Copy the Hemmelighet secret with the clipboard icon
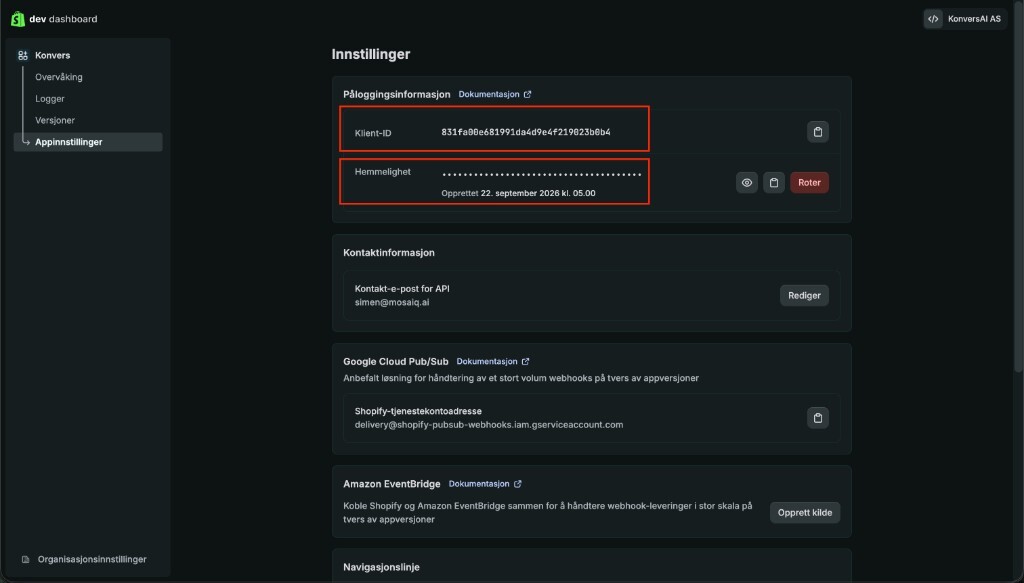This screenshot has height=583, width=1024. (774, 183)
